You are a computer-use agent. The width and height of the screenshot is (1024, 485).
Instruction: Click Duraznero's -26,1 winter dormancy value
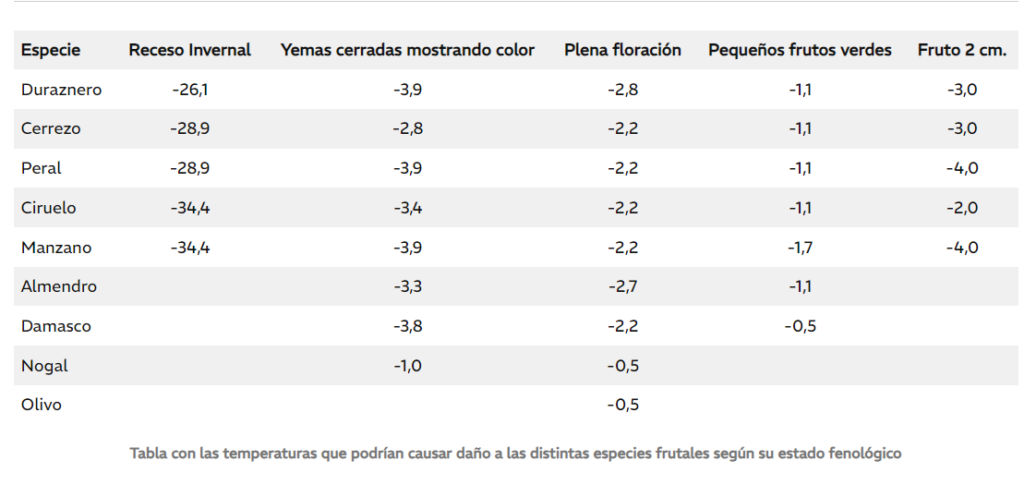coord(190,89)
